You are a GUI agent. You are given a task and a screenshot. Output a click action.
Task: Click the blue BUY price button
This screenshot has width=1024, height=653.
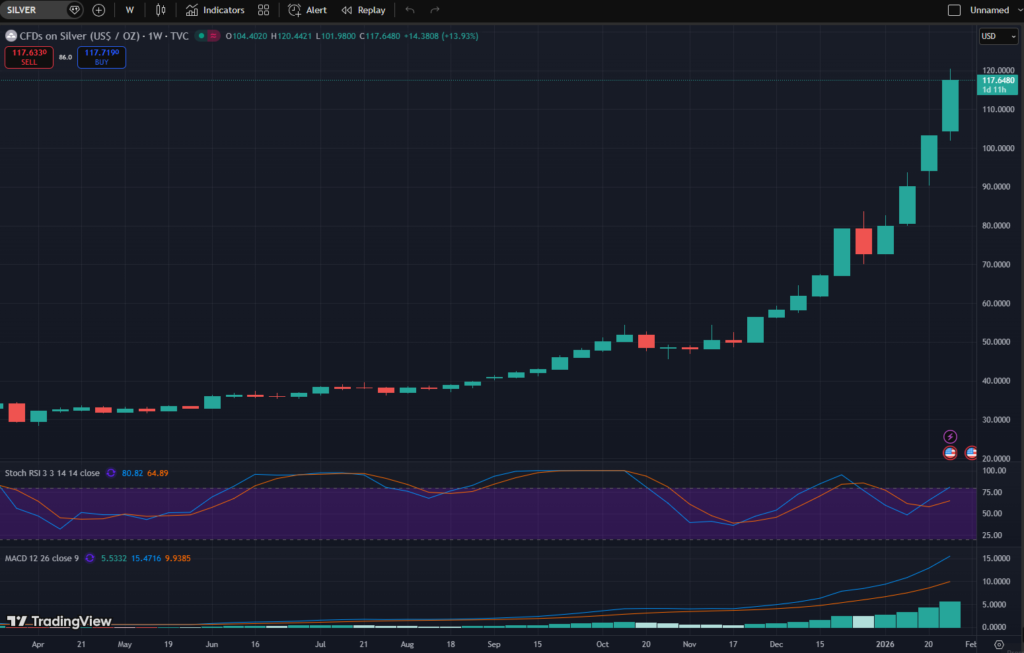click(102, 57)
